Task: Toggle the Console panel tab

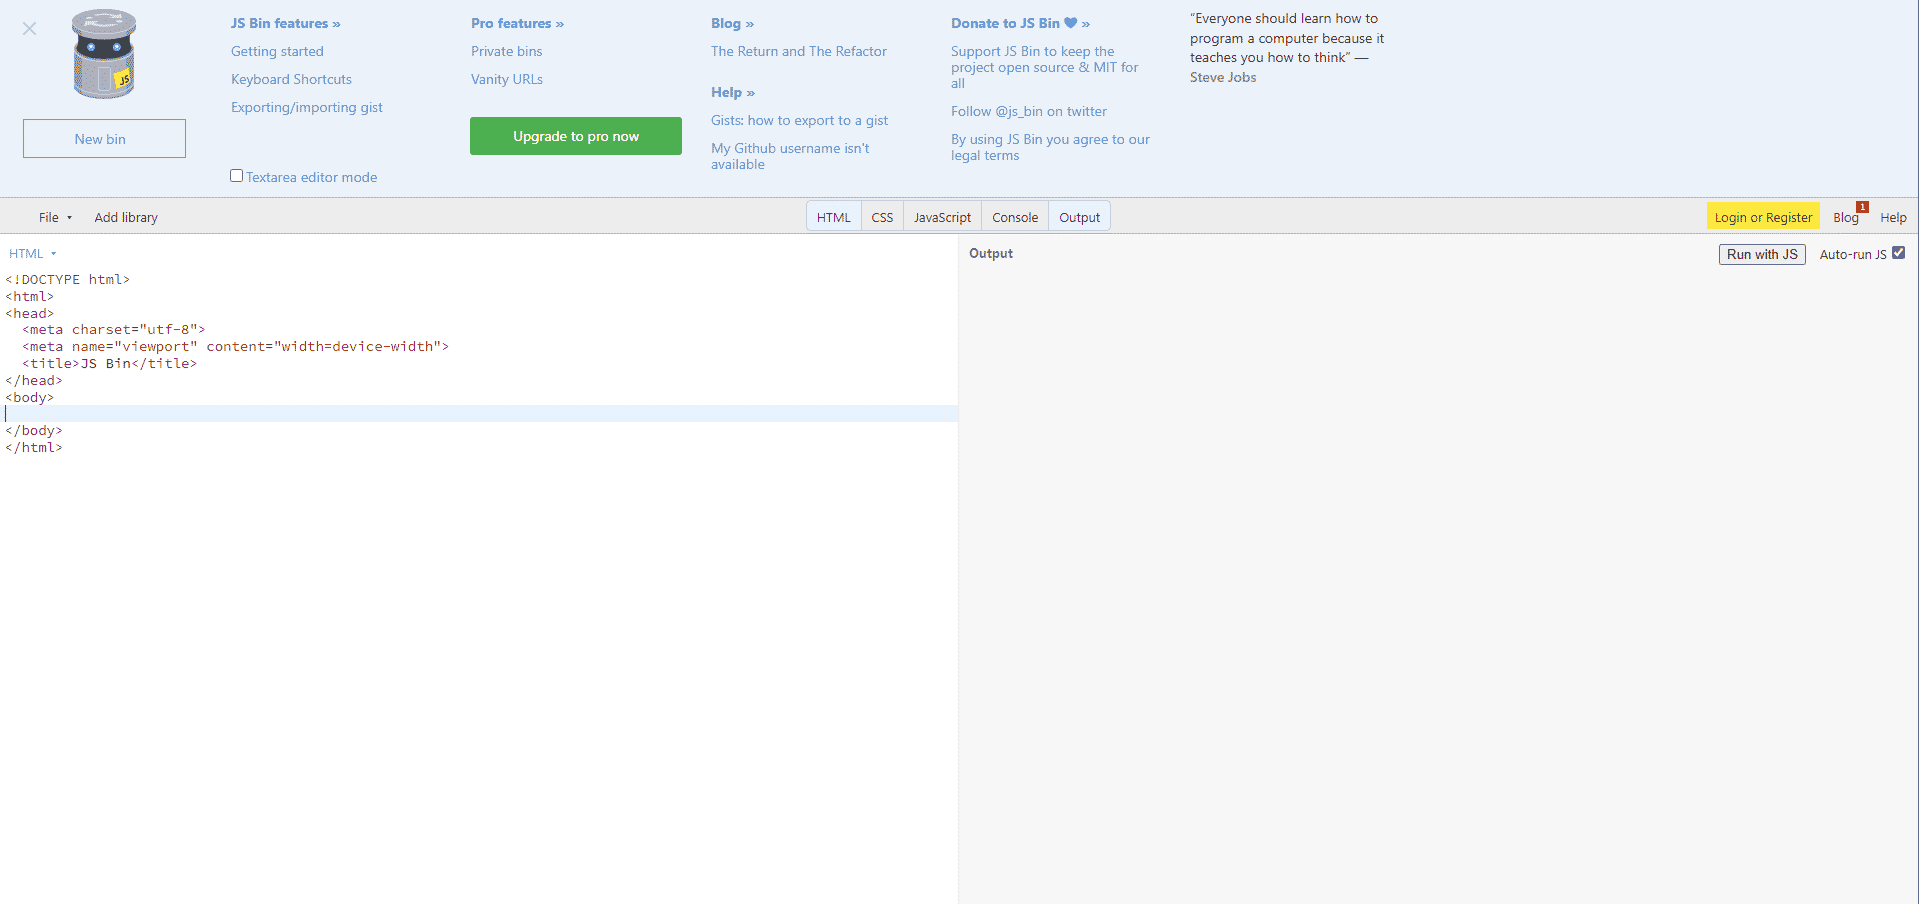Action: coord(1015,217)
